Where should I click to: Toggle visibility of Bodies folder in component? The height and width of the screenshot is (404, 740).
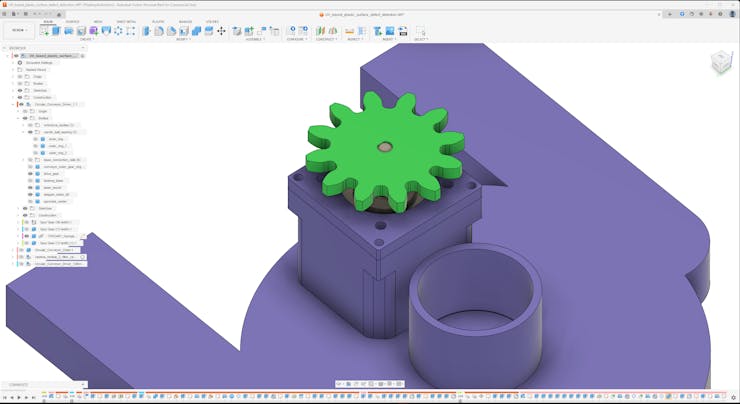tap(27, 118)
